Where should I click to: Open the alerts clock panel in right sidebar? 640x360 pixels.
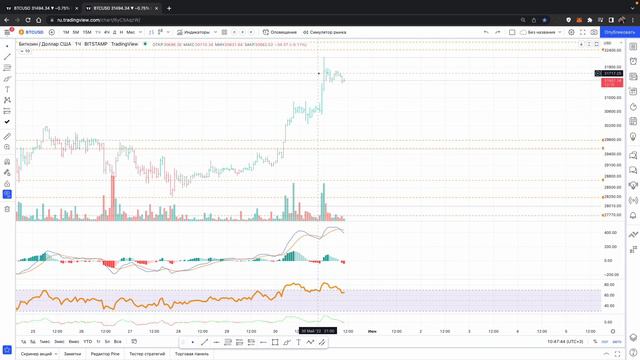pyautogui.click(x=633, y=61)
